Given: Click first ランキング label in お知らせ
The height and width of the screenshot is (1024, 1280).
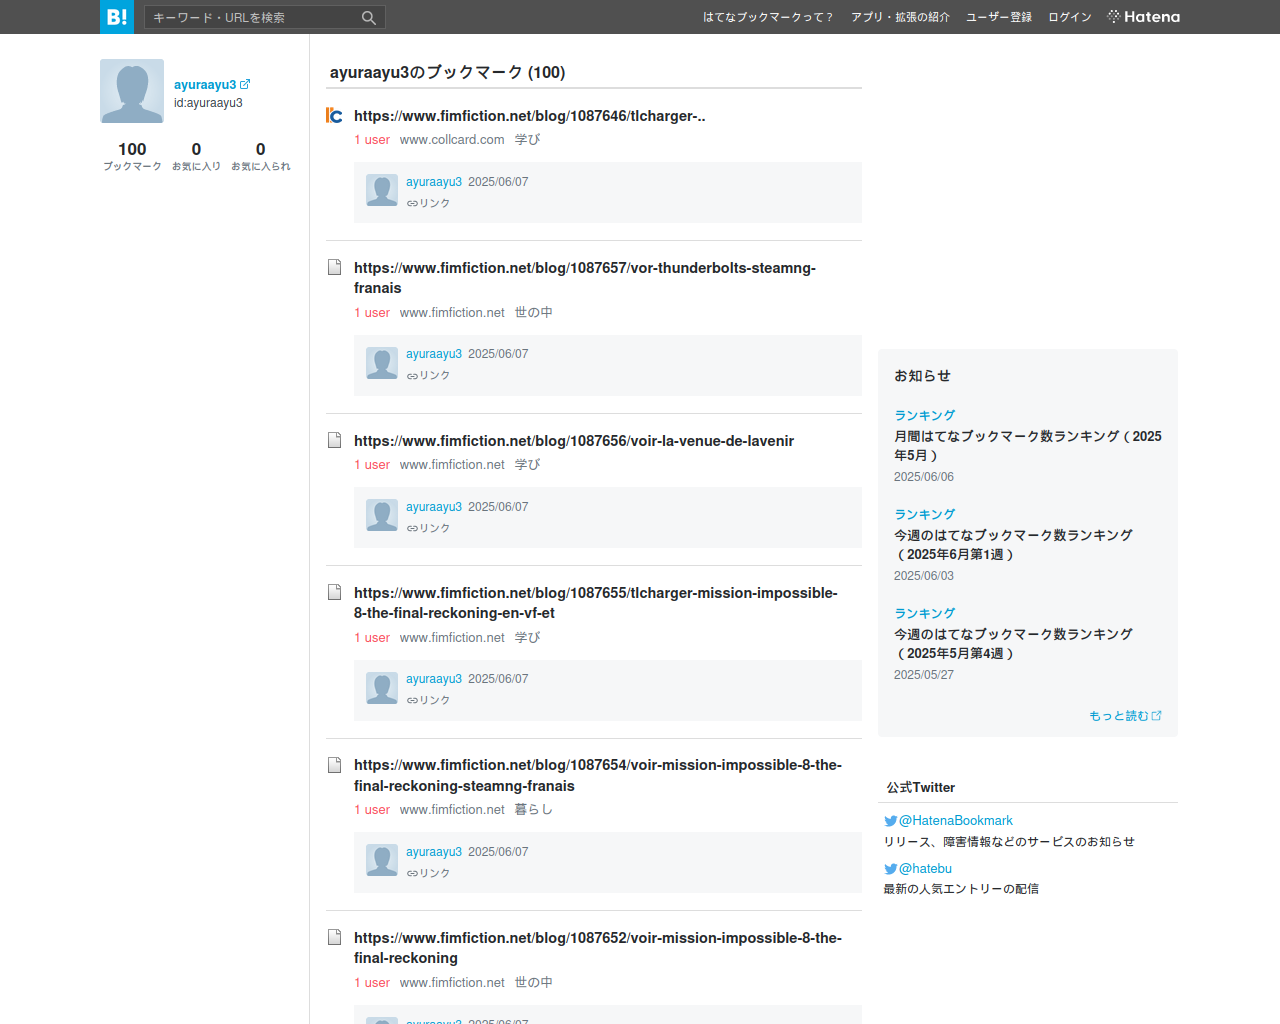Looking at the screenshot, I should click(x=925, y=415).
